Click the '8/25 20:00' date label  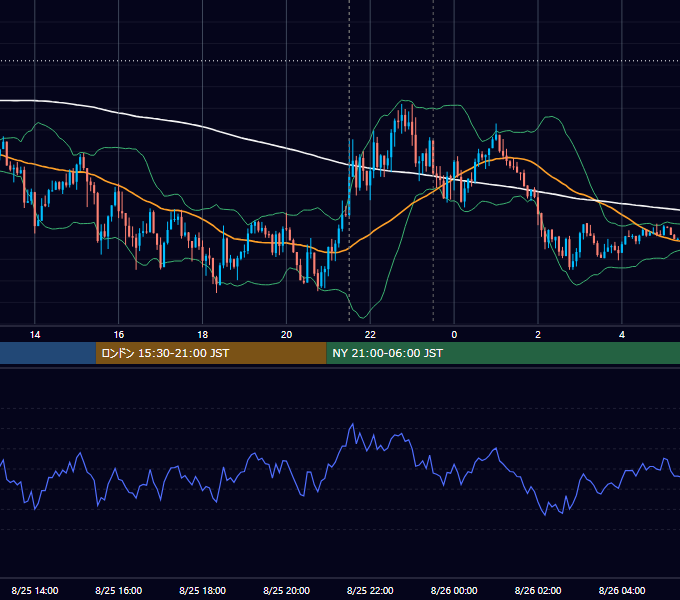point(286,590)
